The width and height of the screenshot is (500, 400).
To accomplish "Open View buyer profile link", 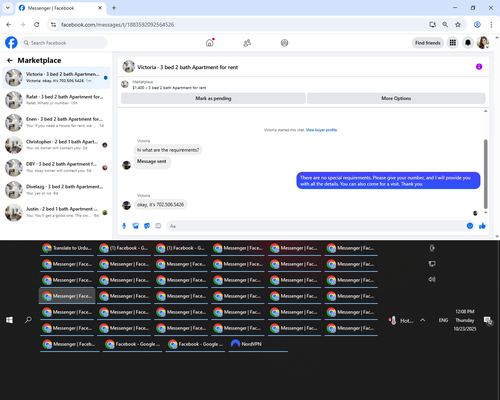I will click(x=321, y=130).
